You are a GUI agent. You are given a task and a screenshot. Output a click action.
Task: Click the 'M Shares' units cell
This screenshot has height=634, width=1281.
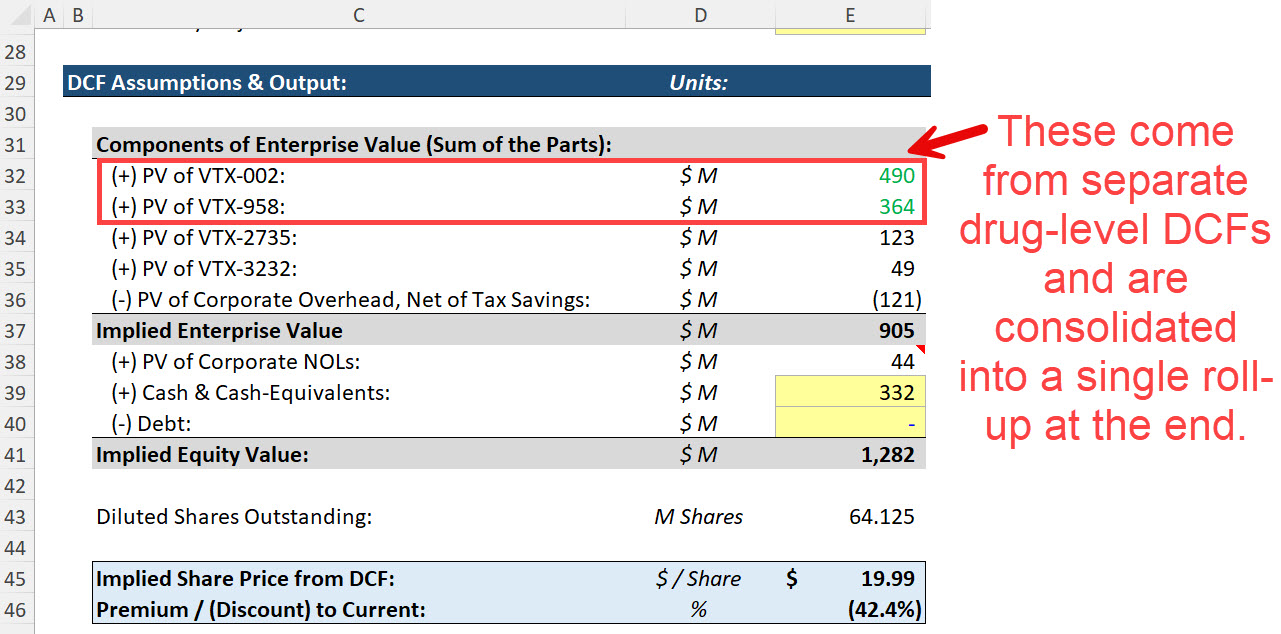699,516
